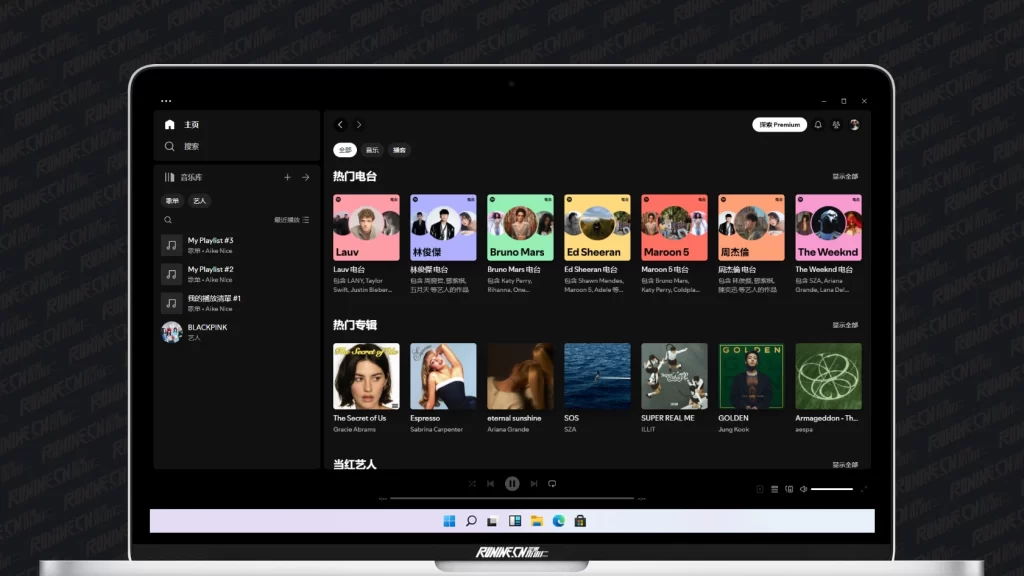The width and height of the screenshot is (1024, 576).
Task: Toggle repeat mode
Action: click(552, 484)
